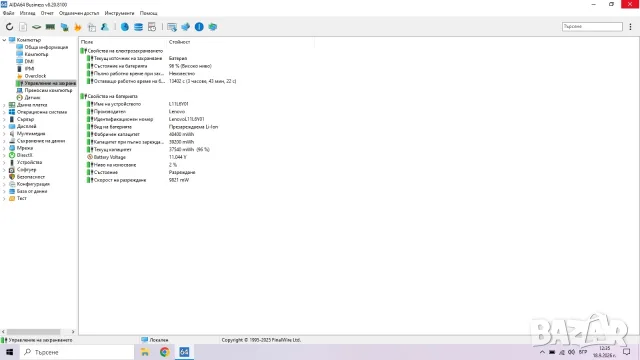
Task: Click the blue arrow toolbar icon
Action: pyautogui.click(x=185, y=27)
